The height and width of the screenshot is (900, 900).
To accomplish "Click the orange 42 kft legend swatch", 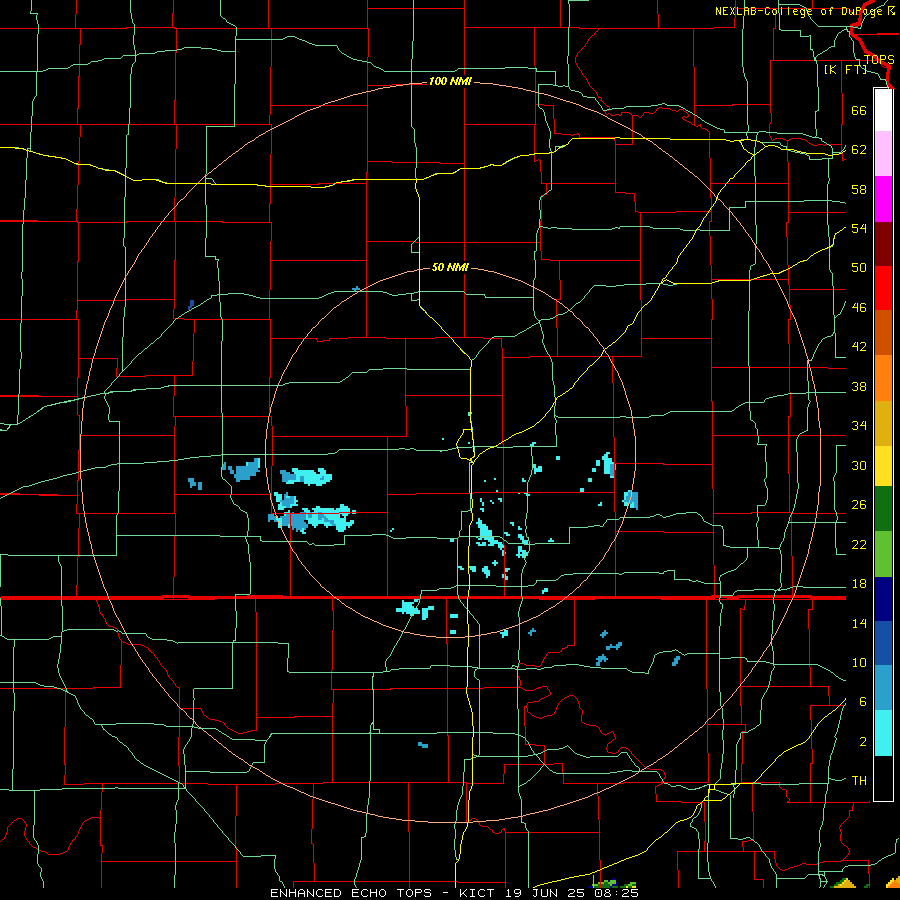I will coord(883,378).
